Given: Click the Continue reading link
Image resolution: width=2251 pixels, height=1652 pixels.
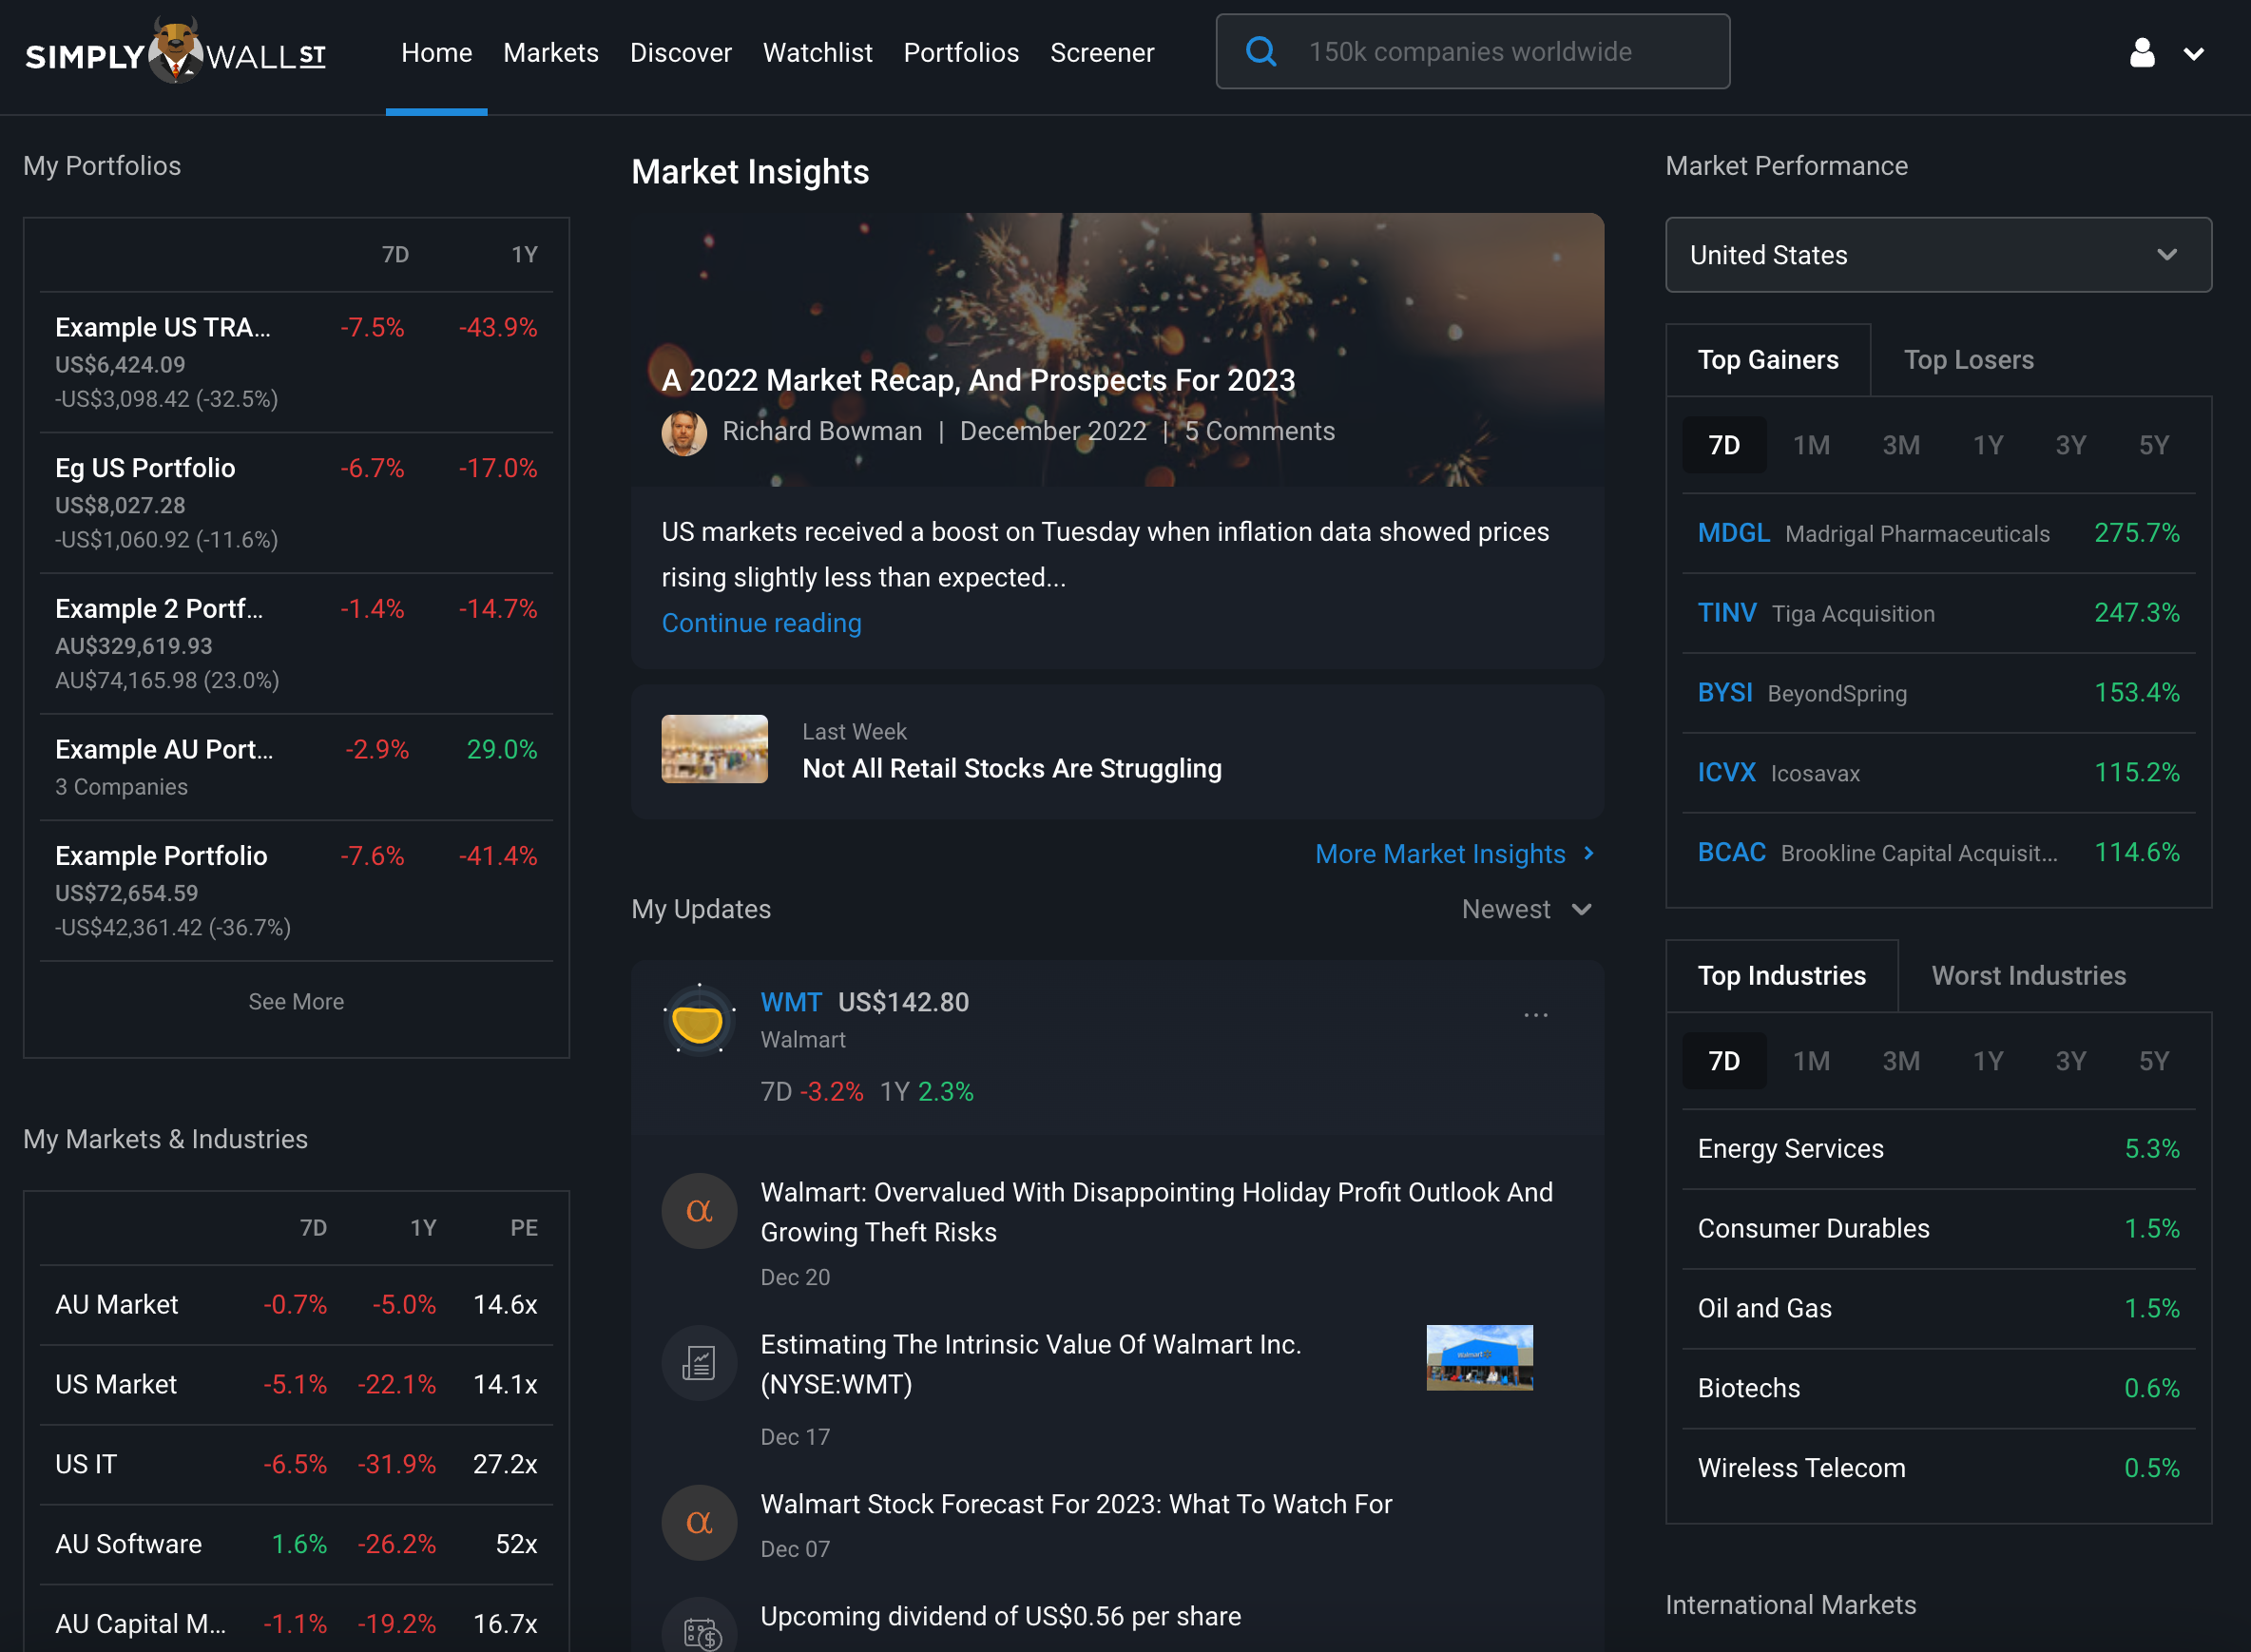Looking at the screenshot, I should [x=761, y=623].
